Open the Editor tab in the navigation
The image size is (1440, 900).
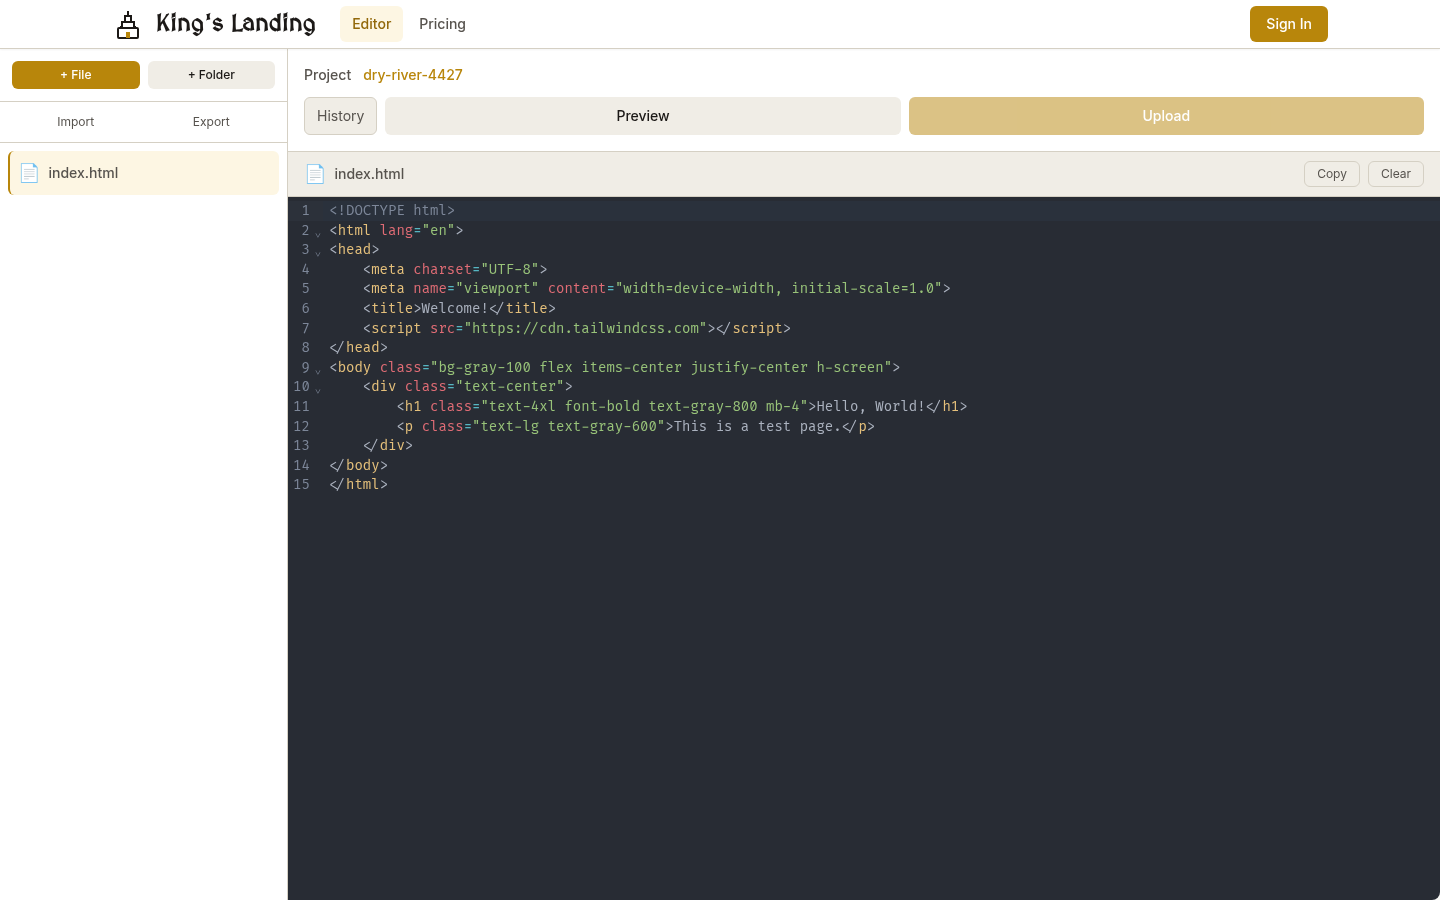click(x=371, y=24)
